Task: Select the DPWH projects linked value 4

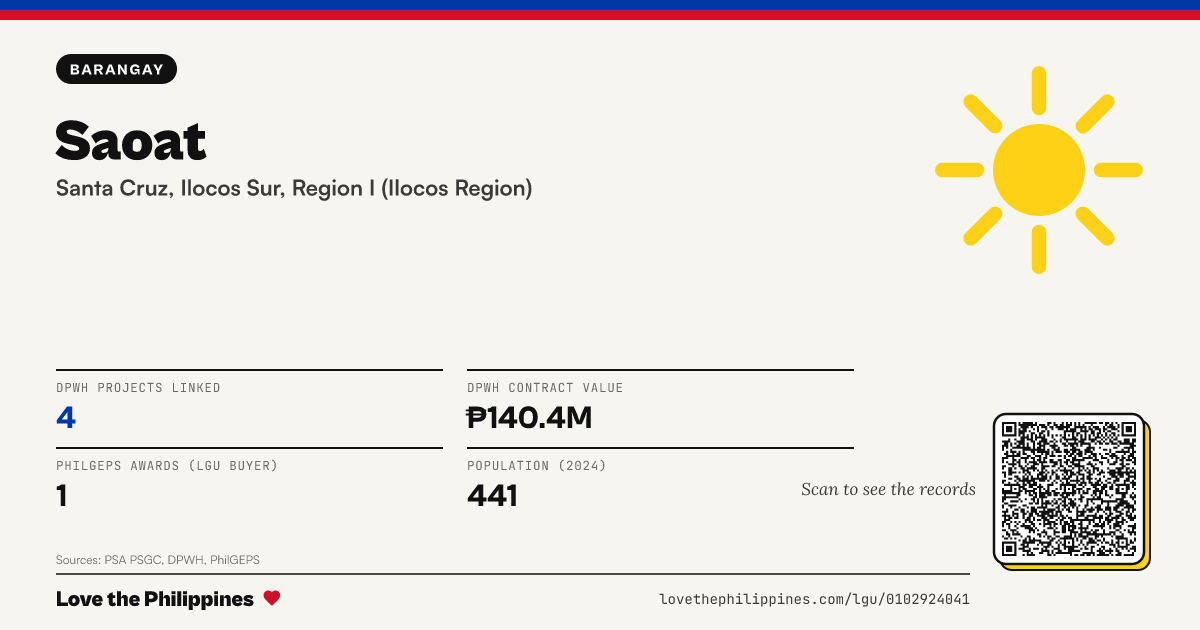Action: 66,417
